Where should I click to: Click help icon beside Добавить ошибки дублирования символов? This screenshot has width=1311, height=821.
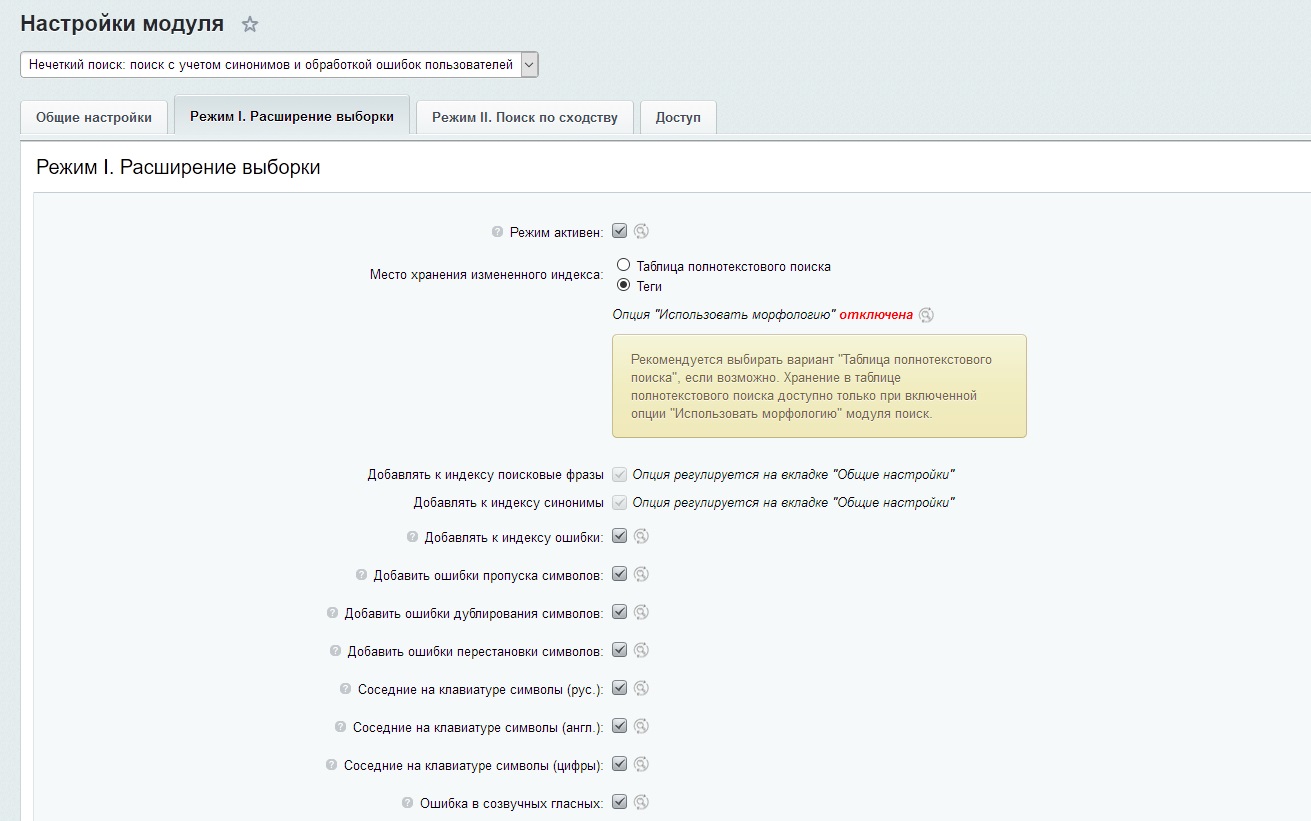click(x=332, y=613)
